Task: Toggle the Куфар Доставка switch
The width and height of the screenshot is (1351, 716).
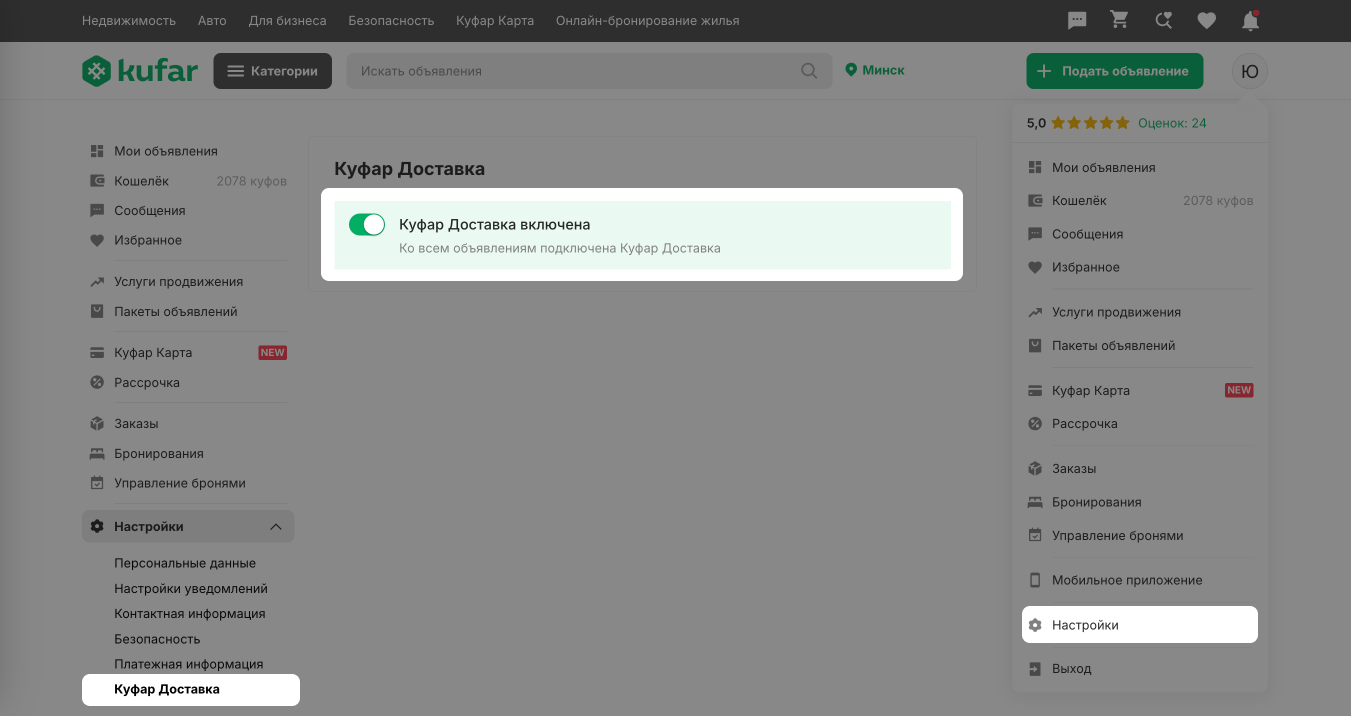Action: click(367, 225)
